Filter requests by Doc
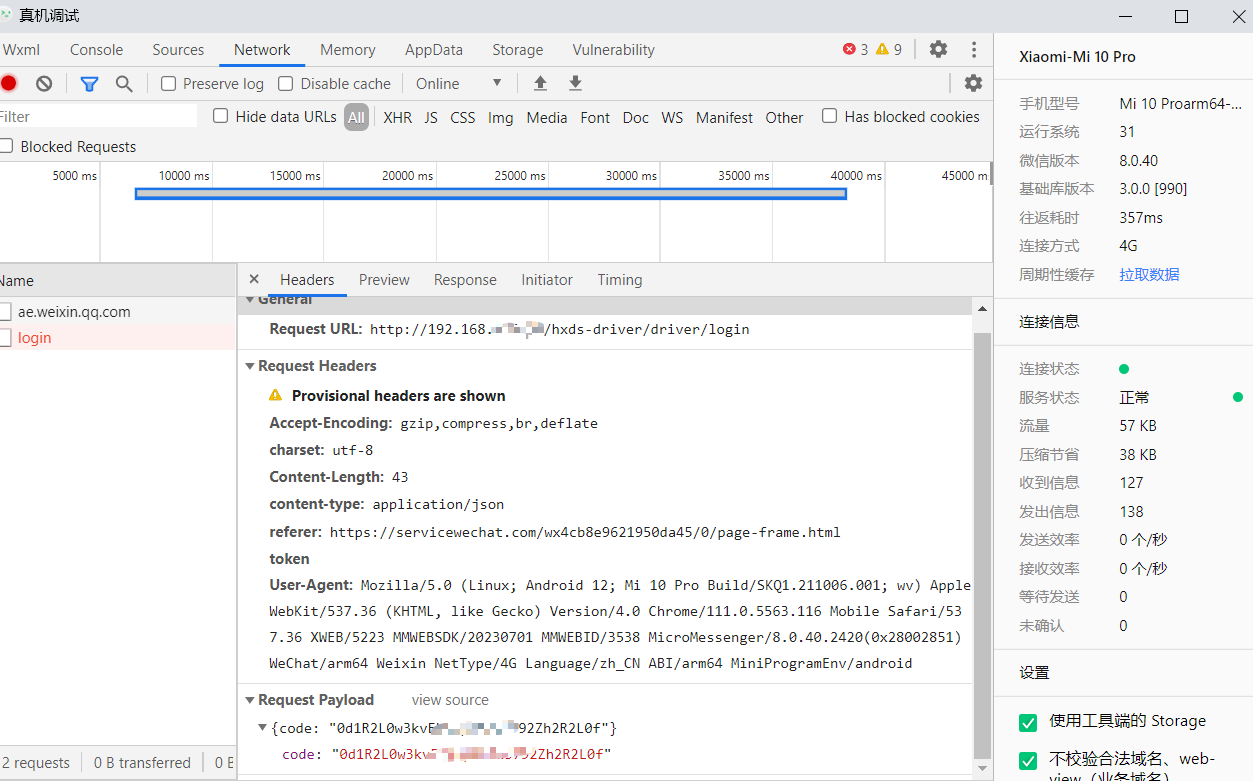The image size is (1253, 781). 636,117
